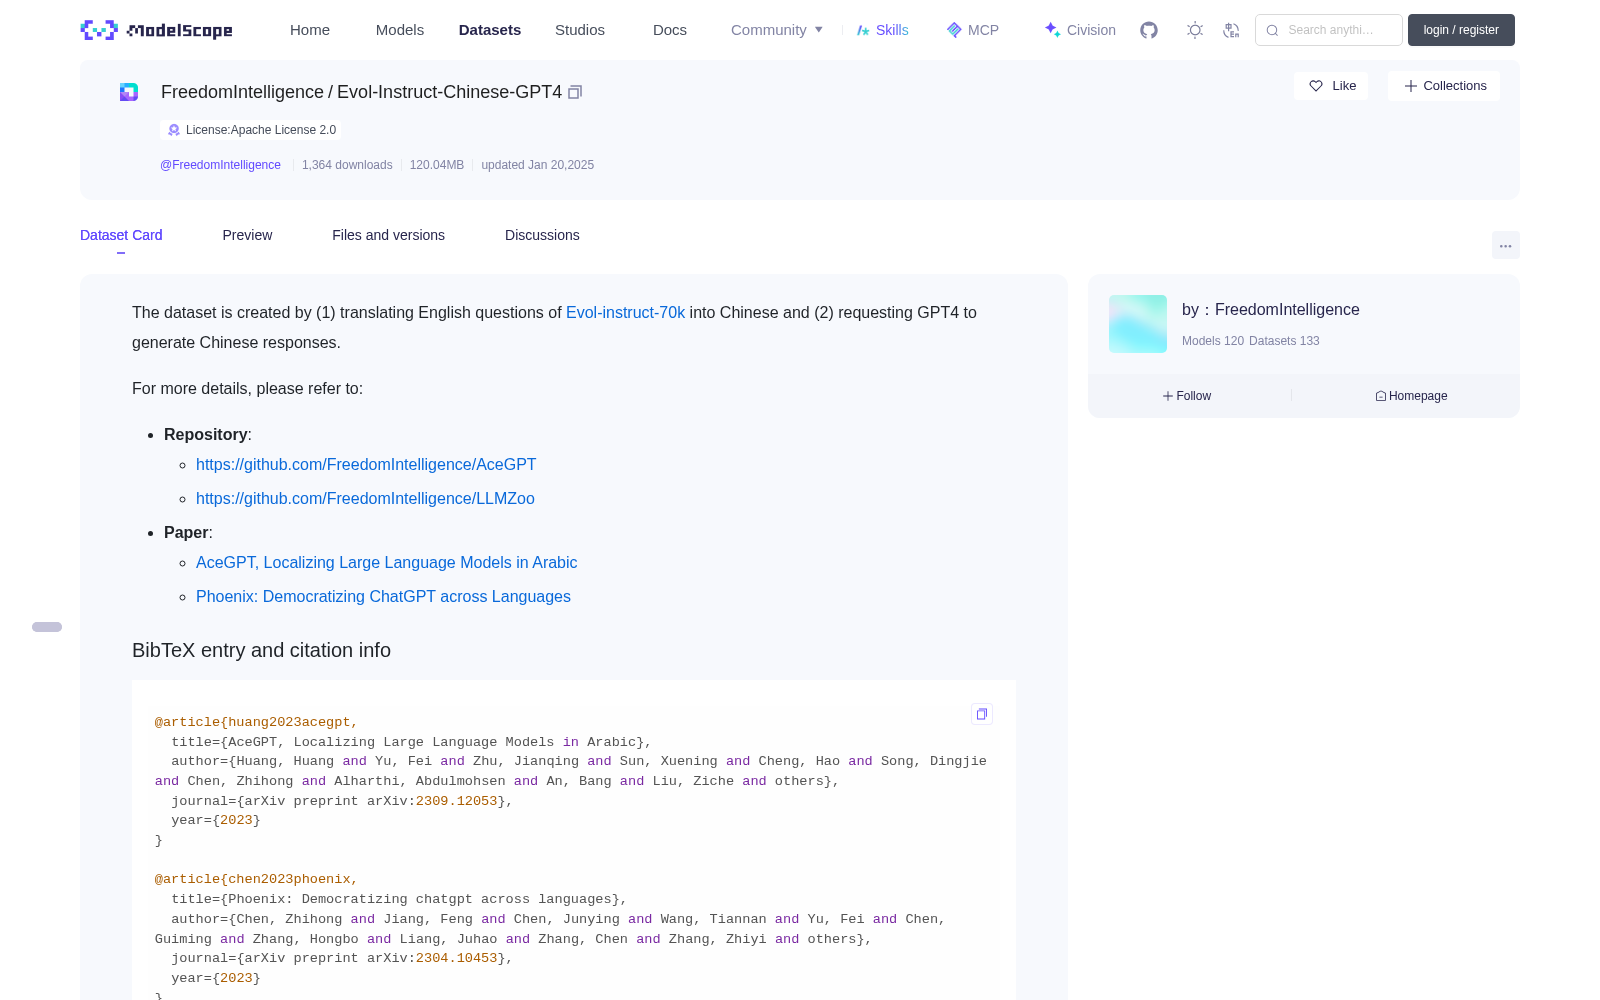The image size is (1600, 1000).
Task: Follow the FreedomIntelligence organization
Action: 1187,396
